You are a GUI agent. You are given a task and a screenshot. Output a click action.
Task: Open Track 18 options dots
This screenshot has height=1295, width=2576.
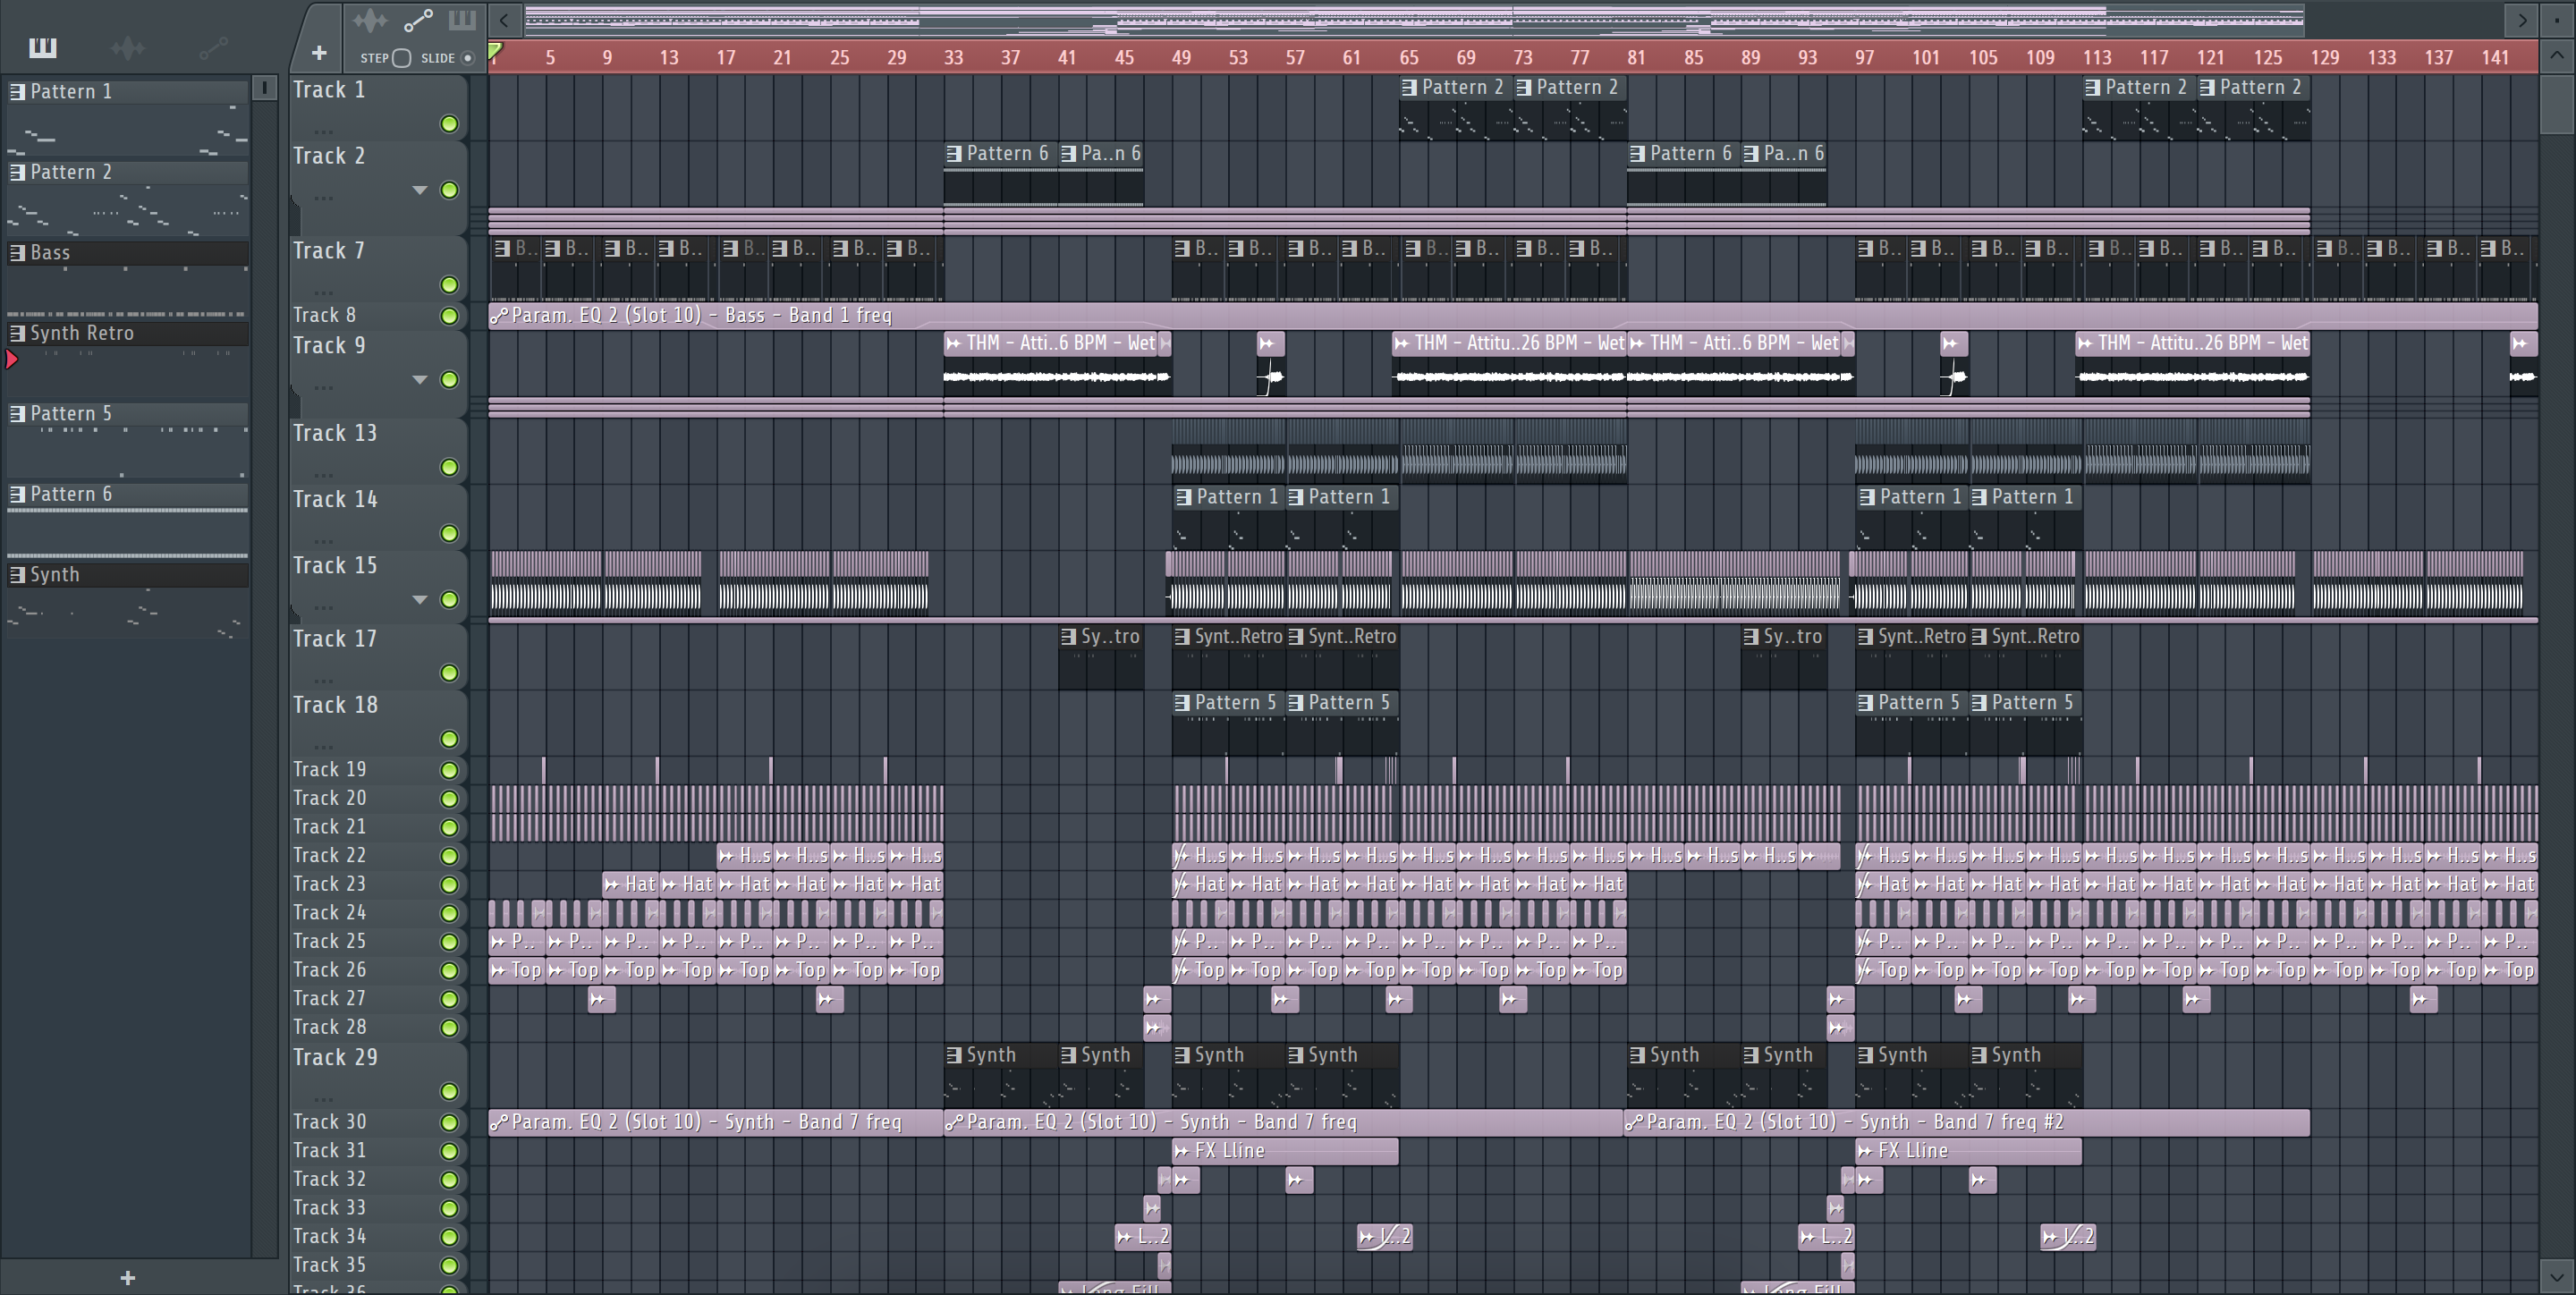click(x=322, y=746)
